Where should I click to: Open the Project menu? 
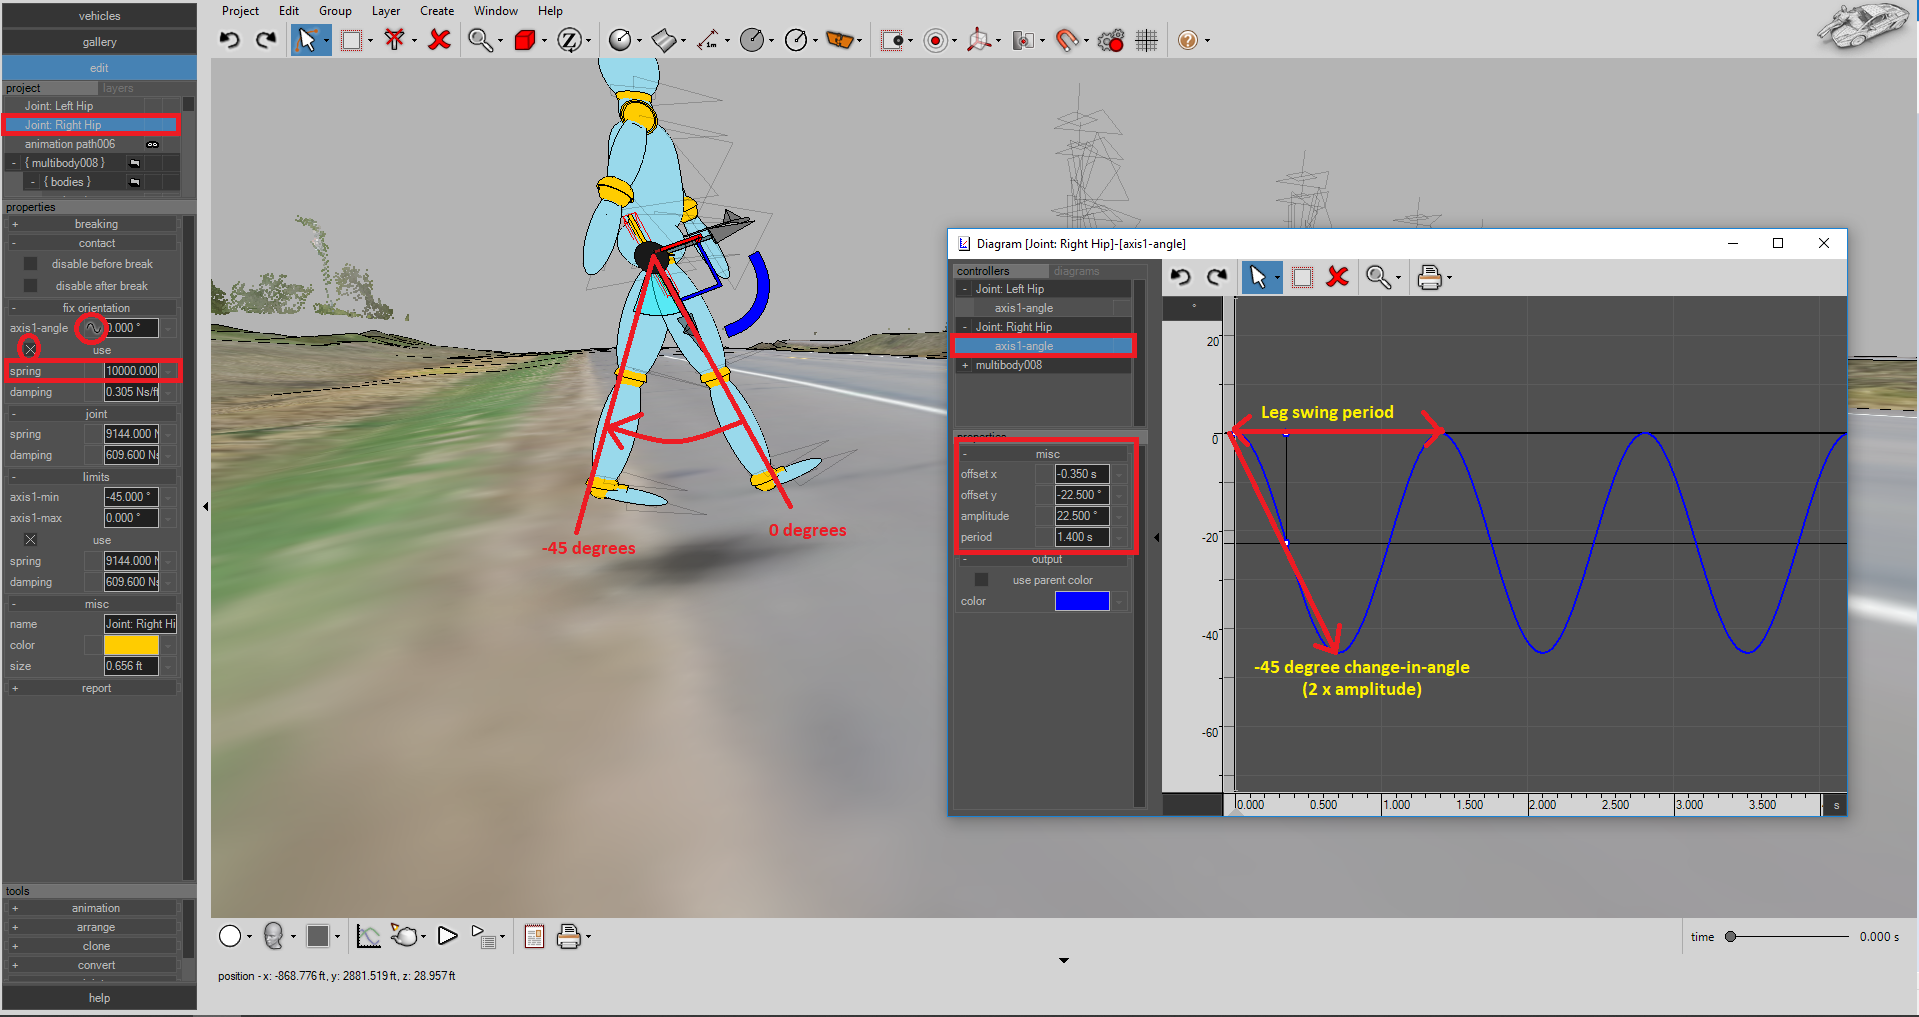(x=240, y=11)
